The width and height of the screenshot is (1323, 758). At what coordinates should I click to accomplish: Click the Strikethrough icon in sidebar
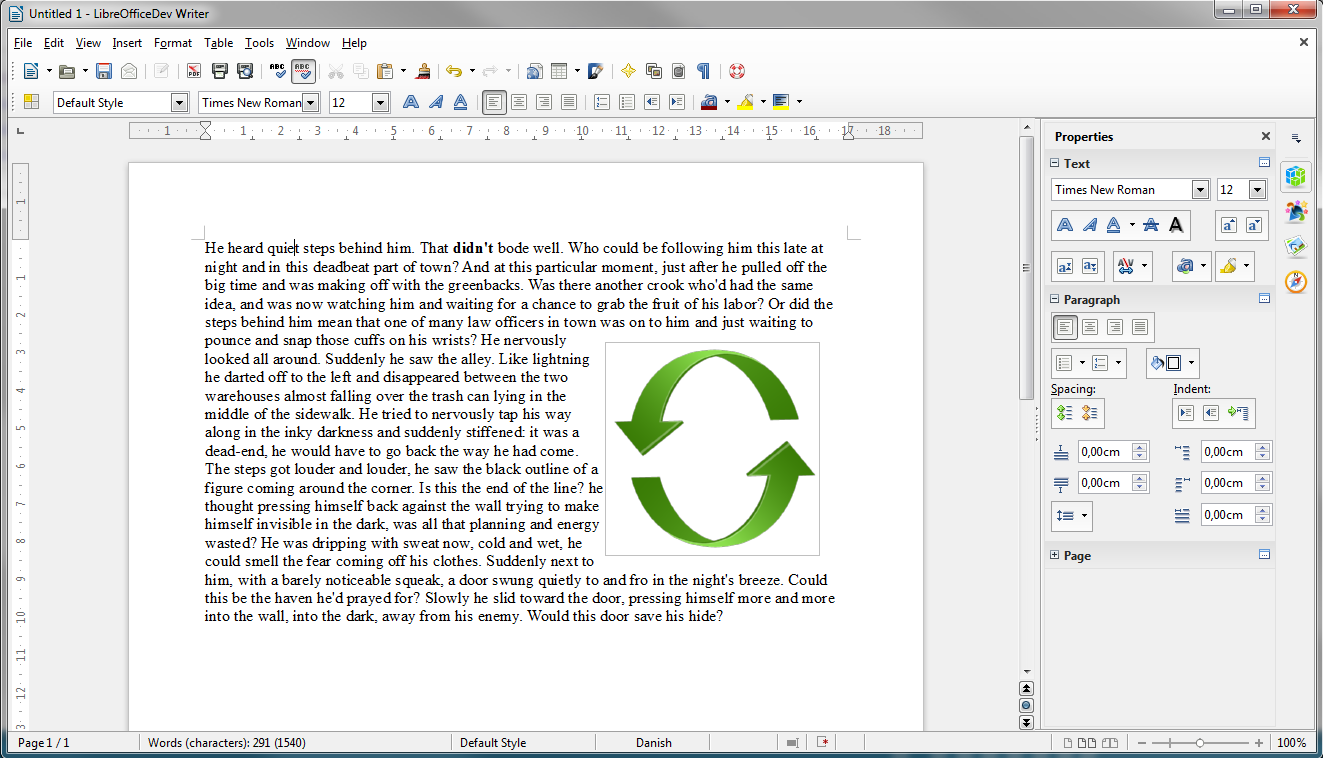point(1153,225)
